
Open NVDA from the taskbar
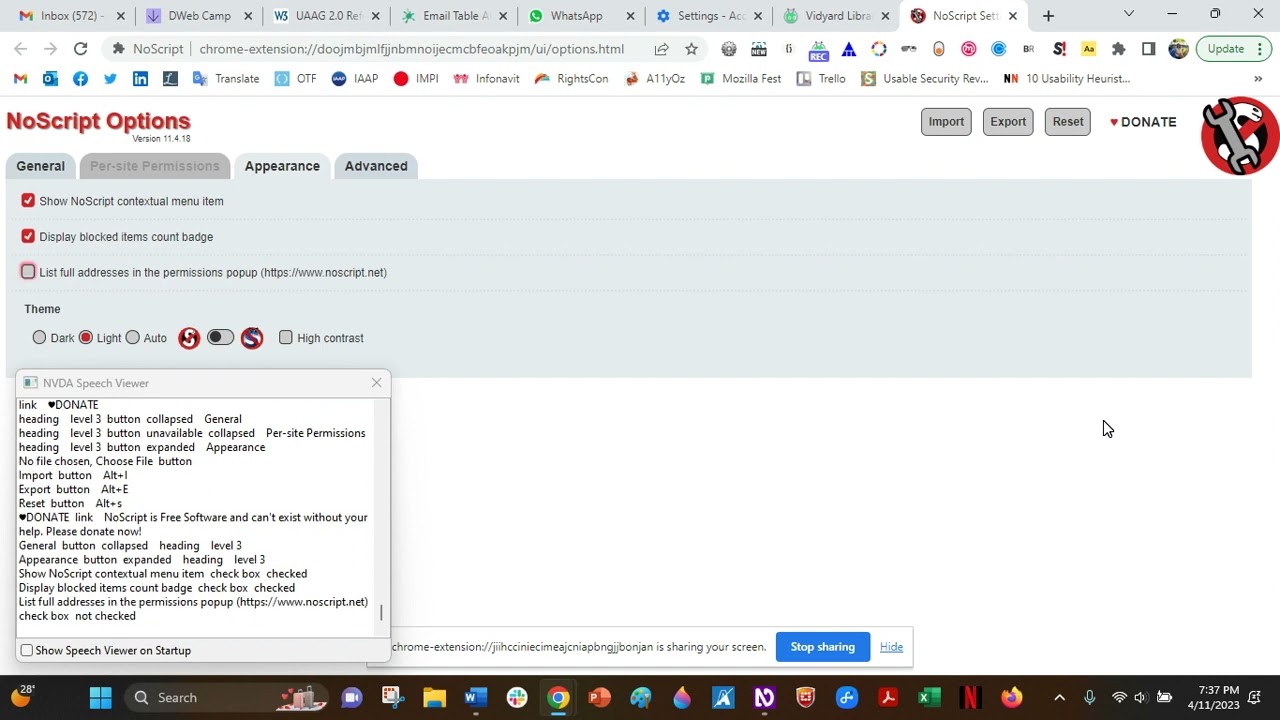click(x=765, y=698)
